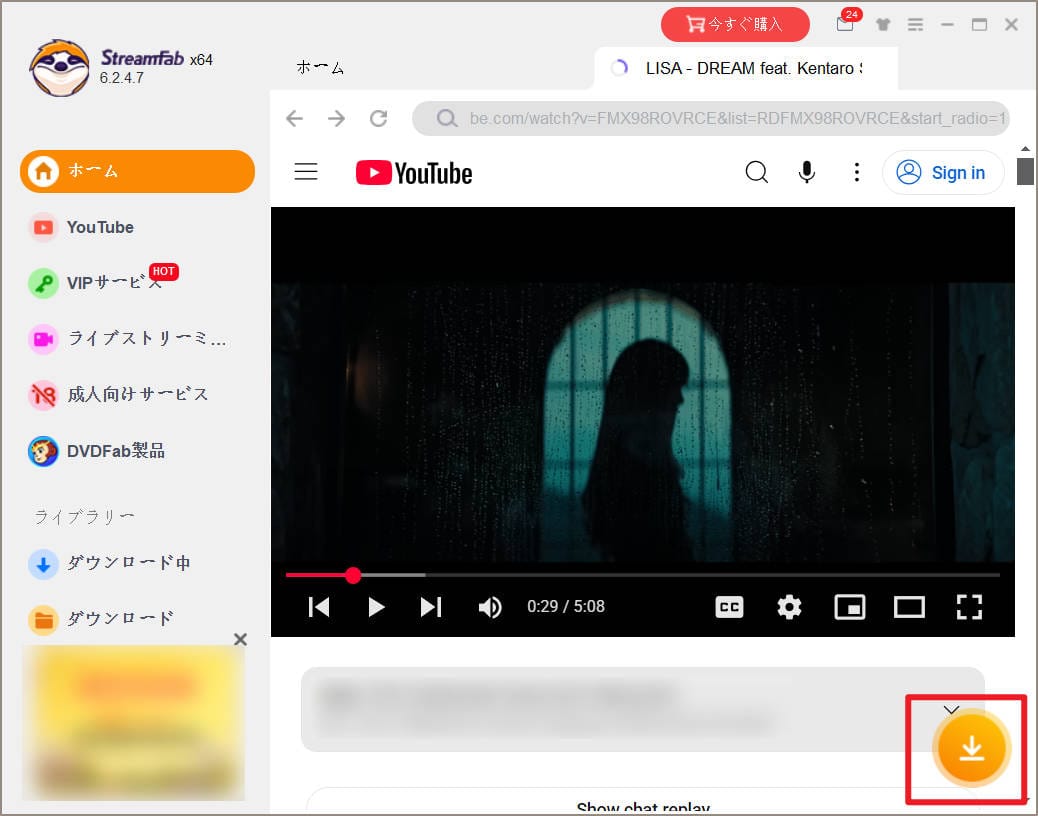
Task: Open the StreamFab hamburger settings menu
Action: pos(916,24)
